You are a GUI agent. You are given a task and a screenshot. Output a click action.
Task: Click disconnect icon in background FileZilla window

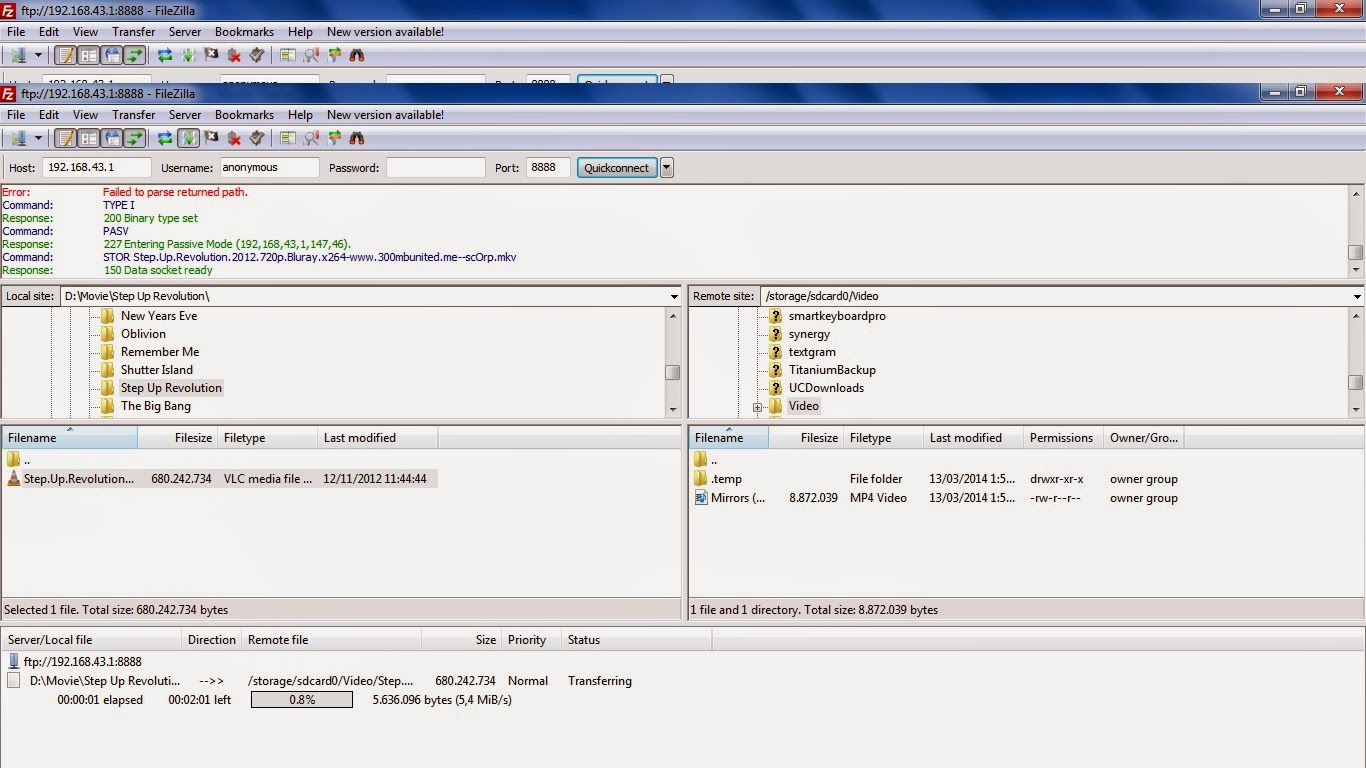pos(234,55)
